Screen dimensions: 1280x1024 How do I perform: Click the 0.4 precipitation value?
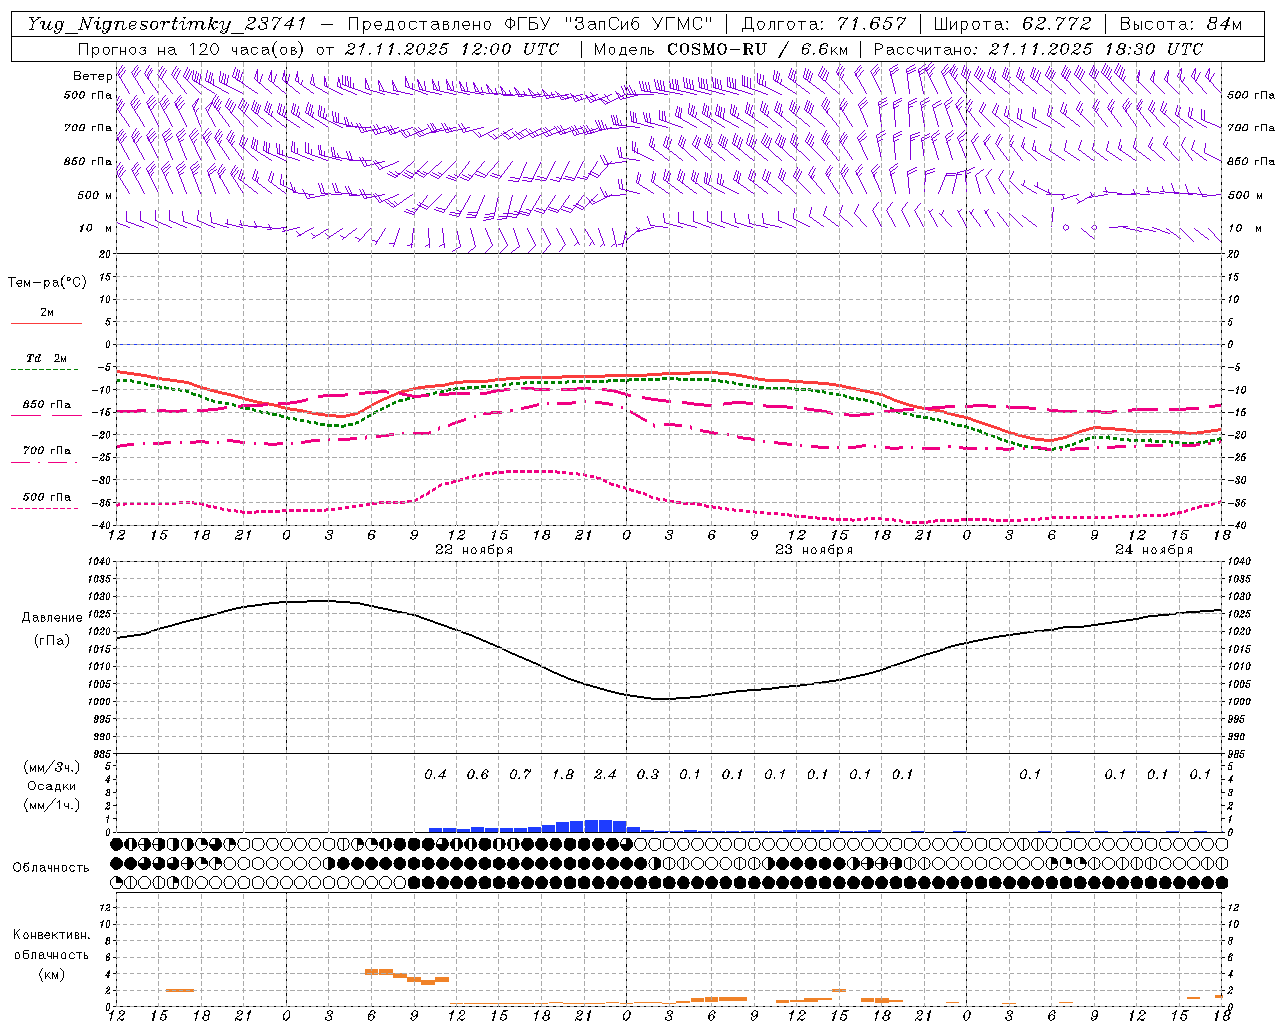(x=435, y=774)
